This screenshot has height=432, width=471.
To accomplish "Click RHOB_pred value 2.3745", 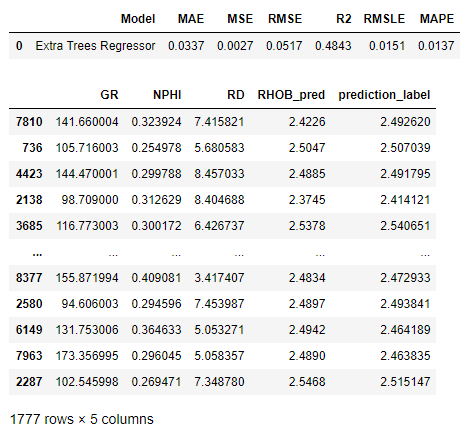I will tap(307, 200).
